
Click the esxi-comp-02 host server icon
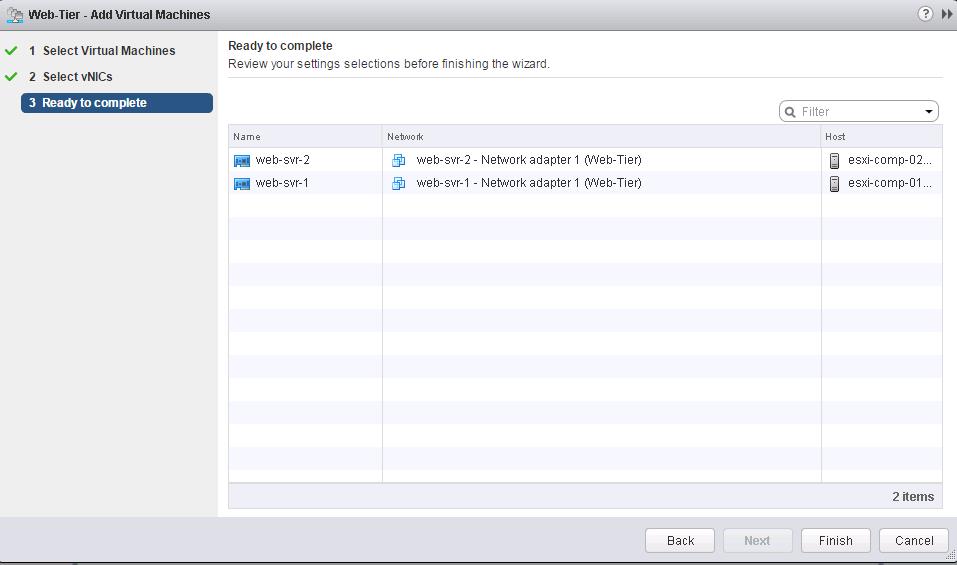point(834,160)
